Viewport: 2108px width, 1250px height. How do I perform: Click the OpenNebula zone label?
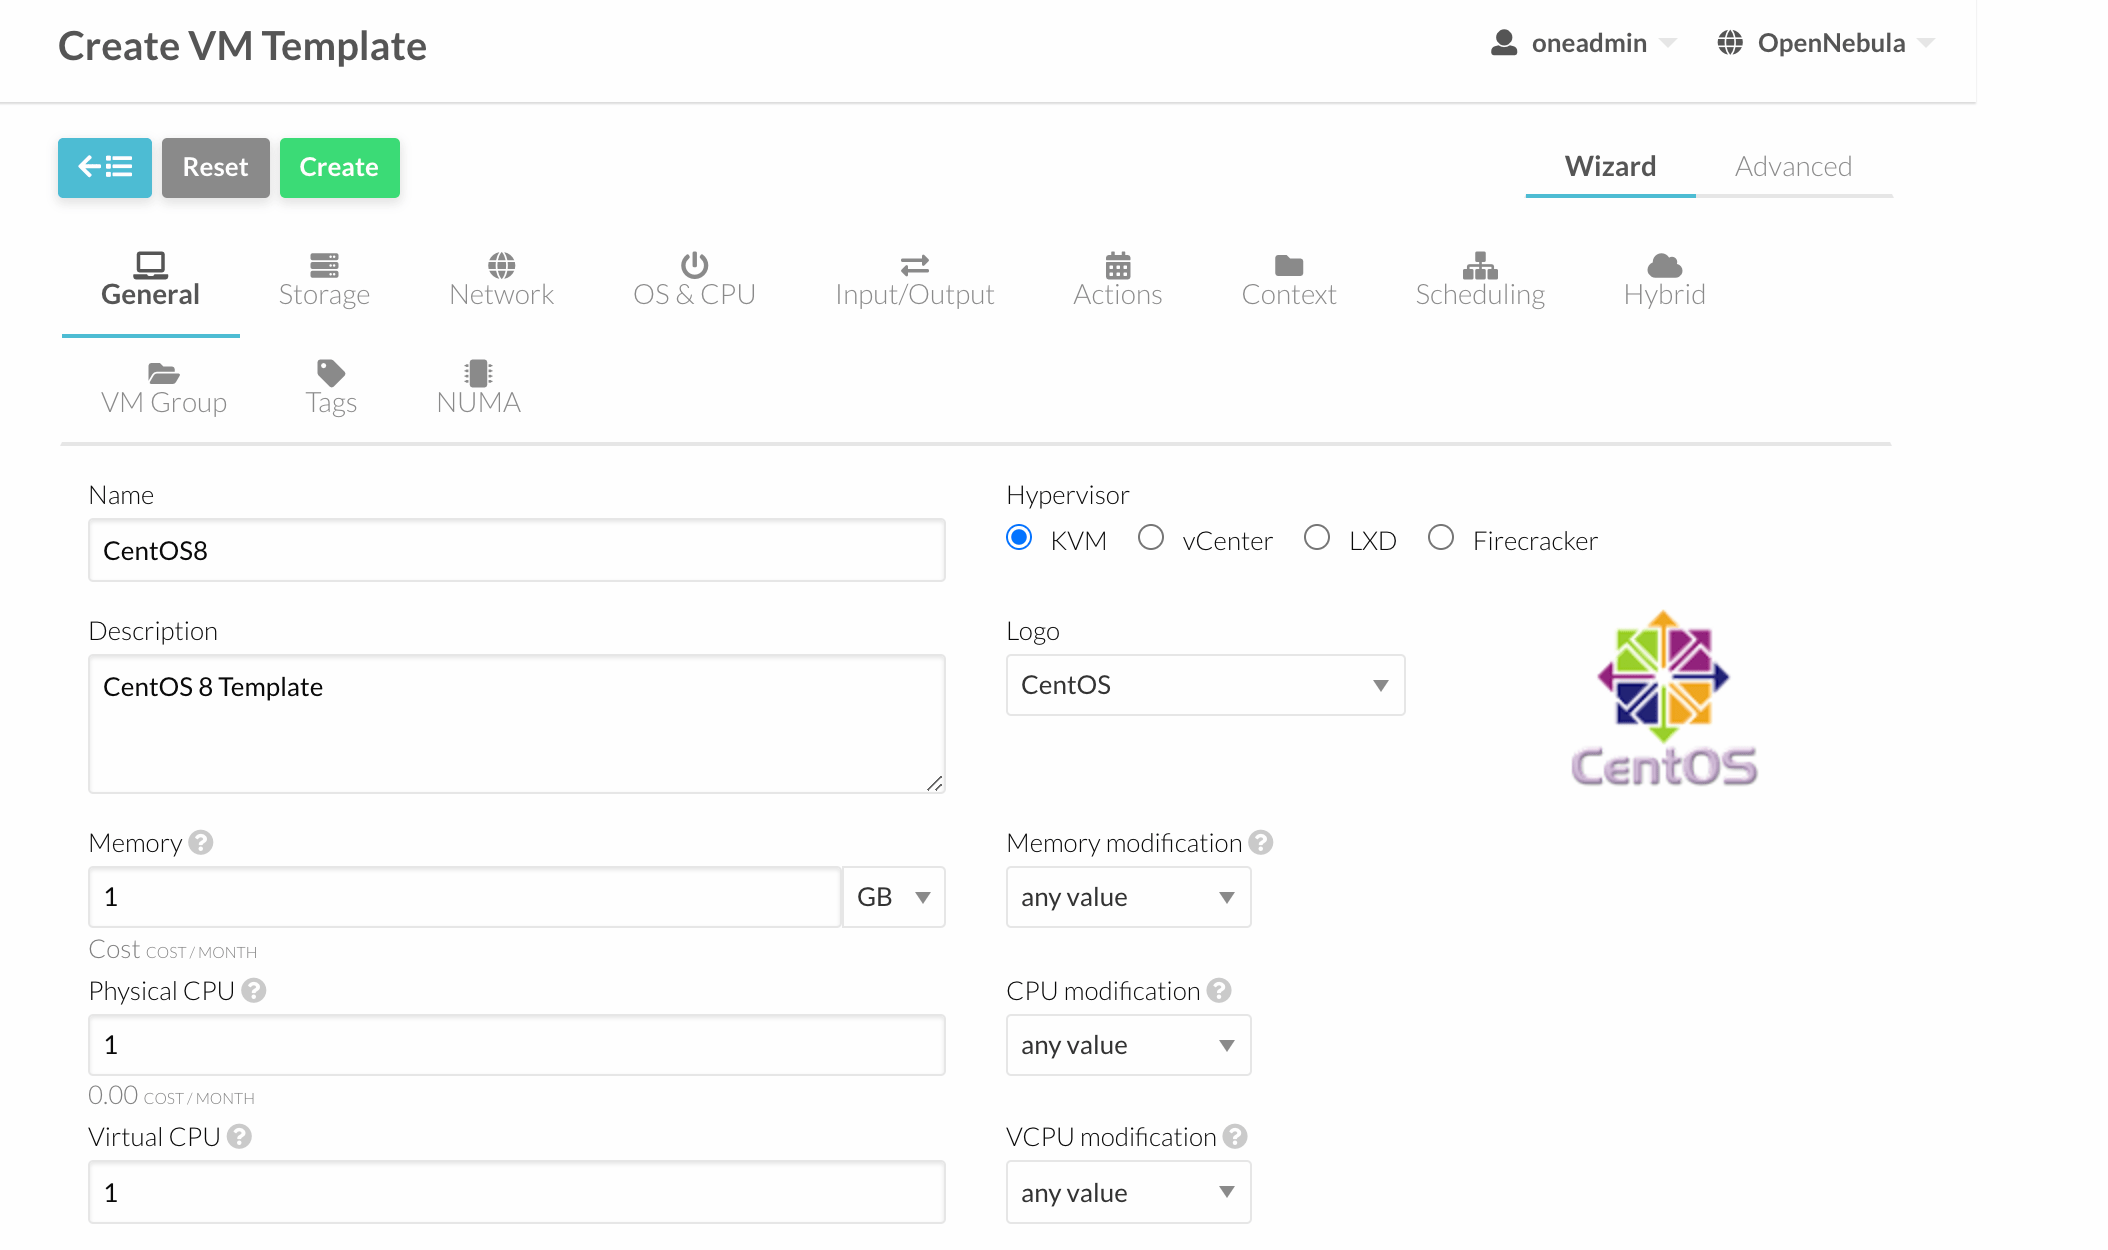(1831, 43)
